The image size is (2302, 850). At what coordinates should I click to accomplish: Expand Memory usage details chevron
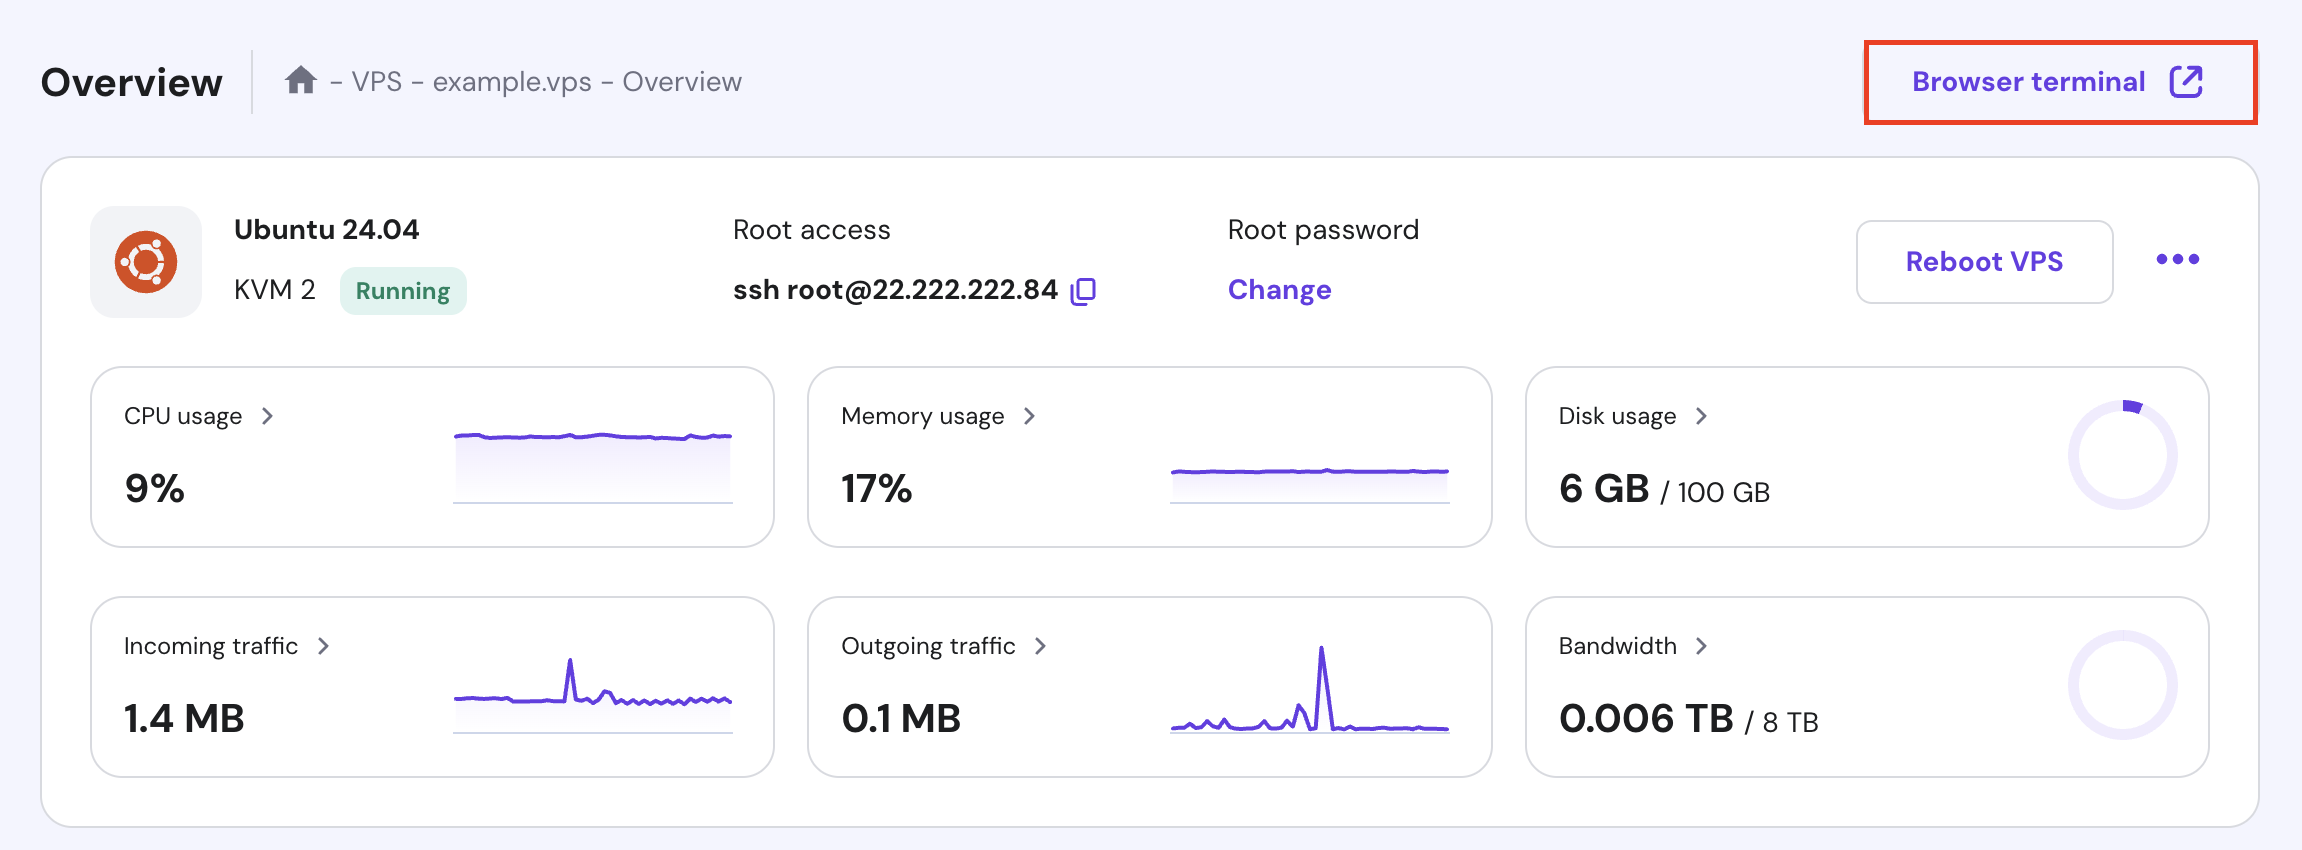point(1029,416)
